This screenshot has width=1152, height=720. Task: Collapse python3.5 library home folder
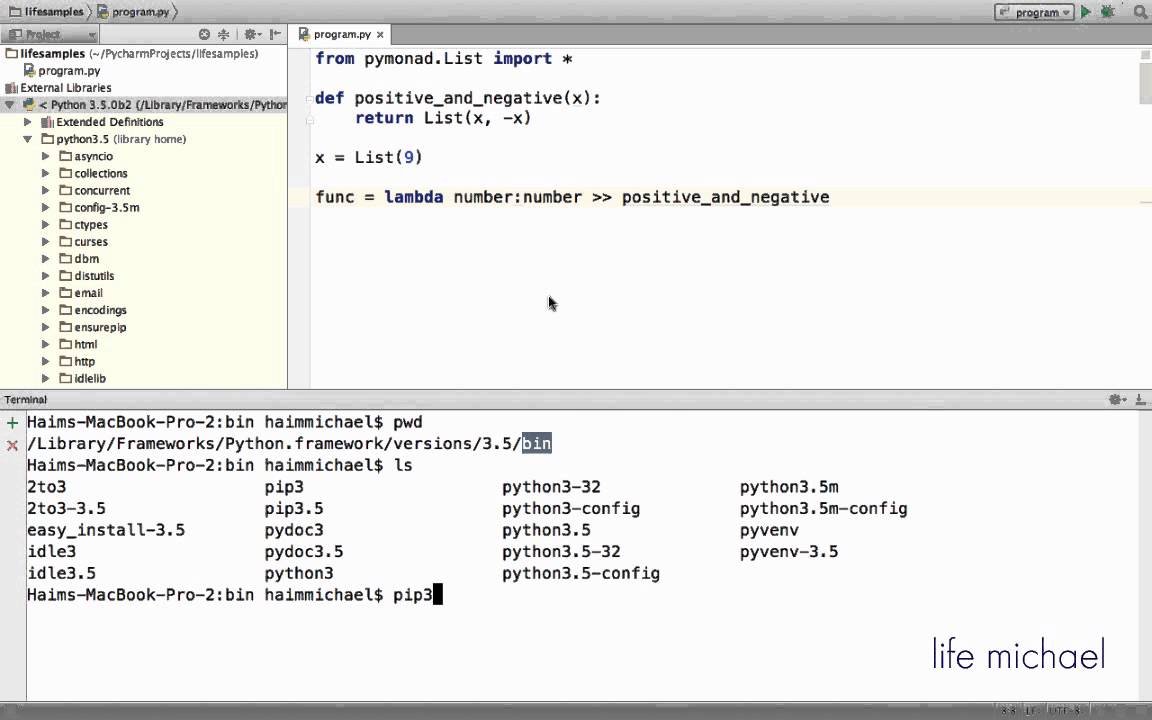[28, 139]
